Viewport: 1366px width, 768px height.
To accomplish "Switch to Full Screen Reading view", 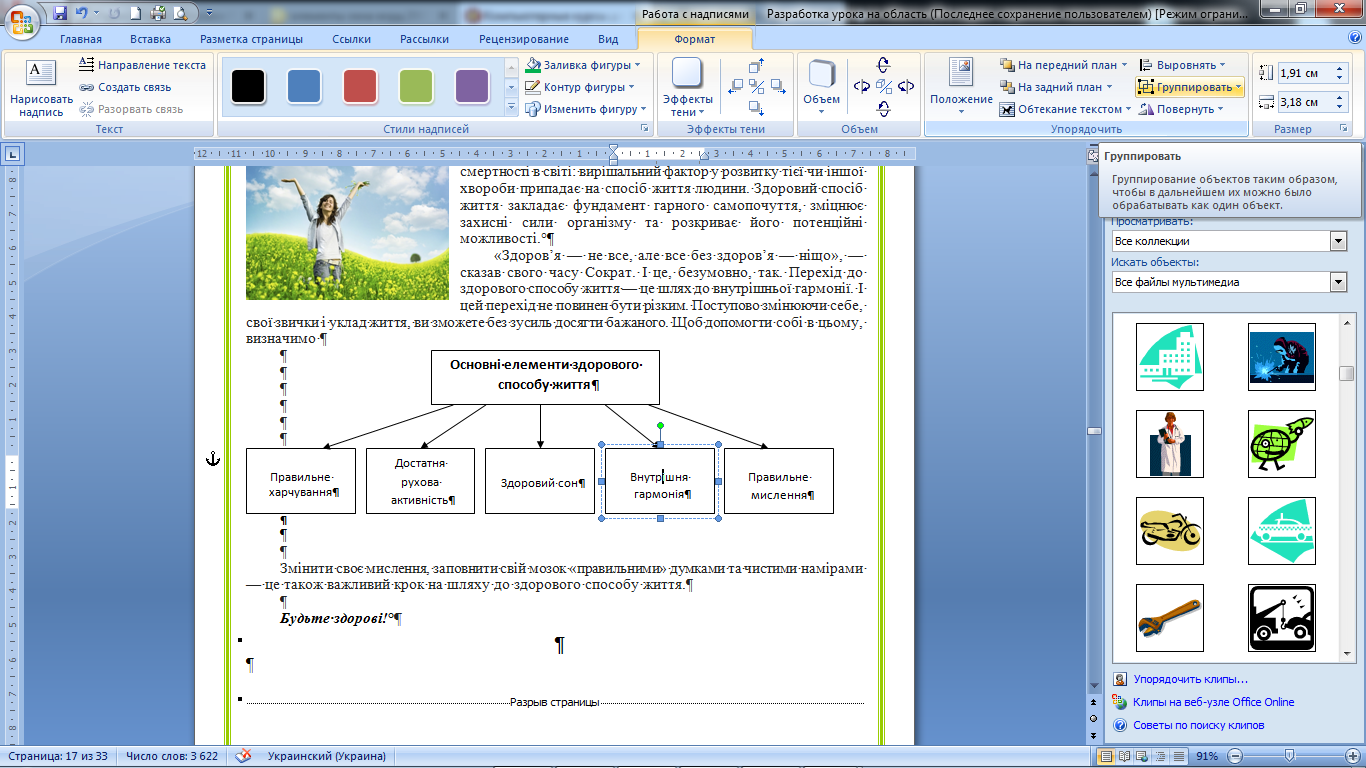I will coord(1125,756).
